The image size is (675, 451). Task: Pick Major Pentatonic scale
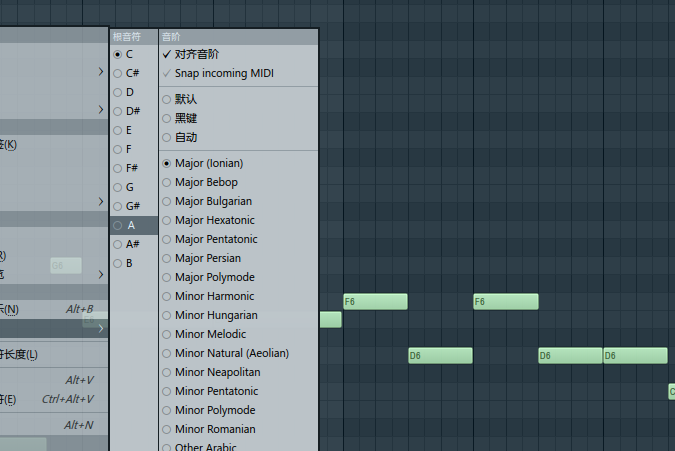[238, 239]
